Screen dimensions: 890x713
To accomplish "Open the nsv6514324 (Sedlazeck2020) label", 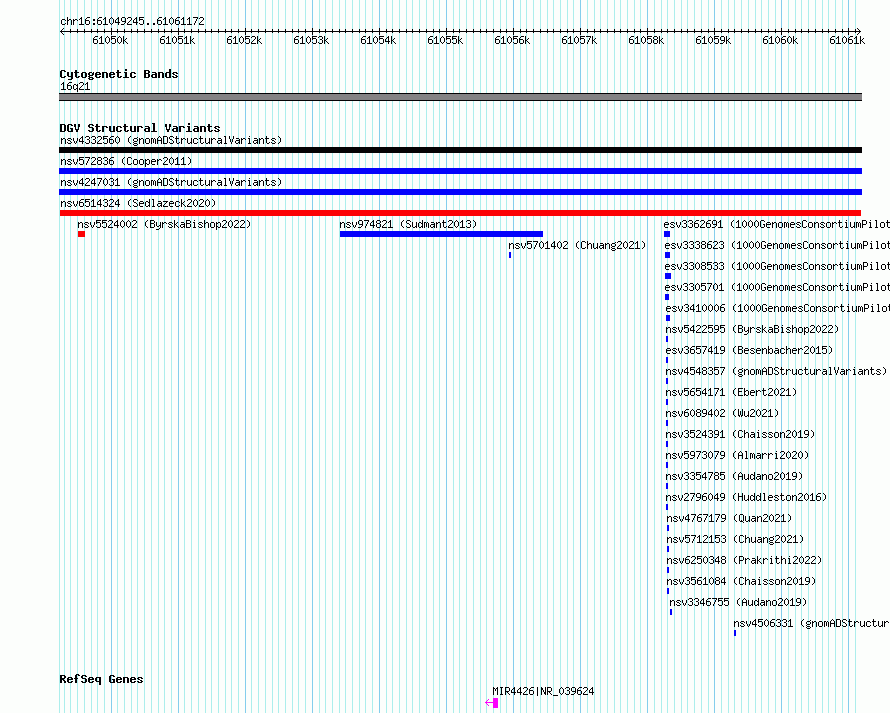I will click(138, 203).
